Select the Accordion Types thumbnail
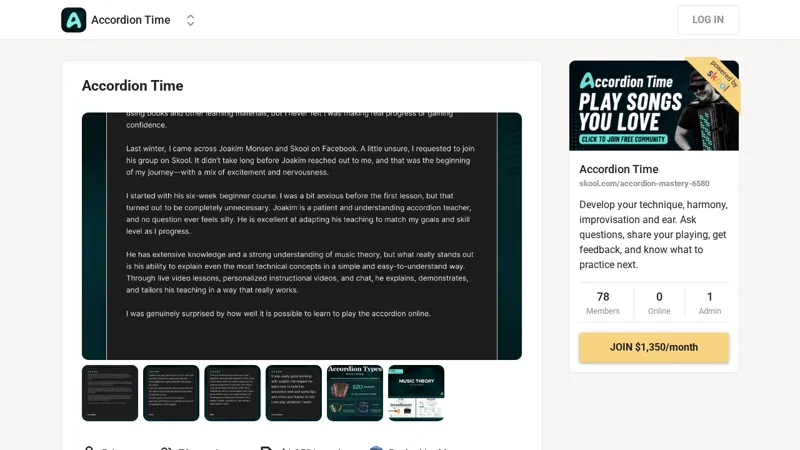The height and width of the screenshot is (450, 800). 355,393
